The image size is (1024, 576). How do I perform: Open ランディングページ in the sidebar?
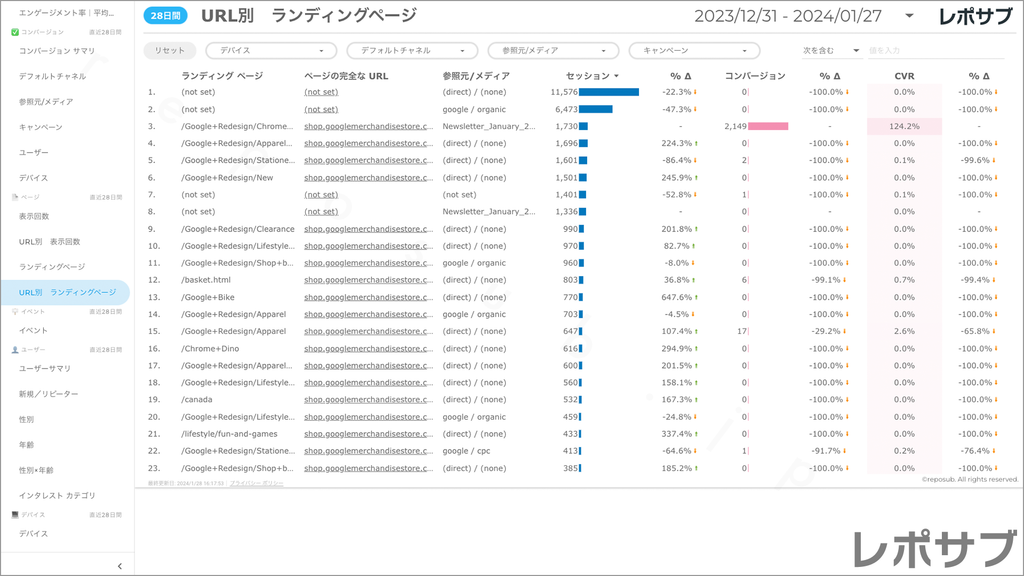click(52, 267)
